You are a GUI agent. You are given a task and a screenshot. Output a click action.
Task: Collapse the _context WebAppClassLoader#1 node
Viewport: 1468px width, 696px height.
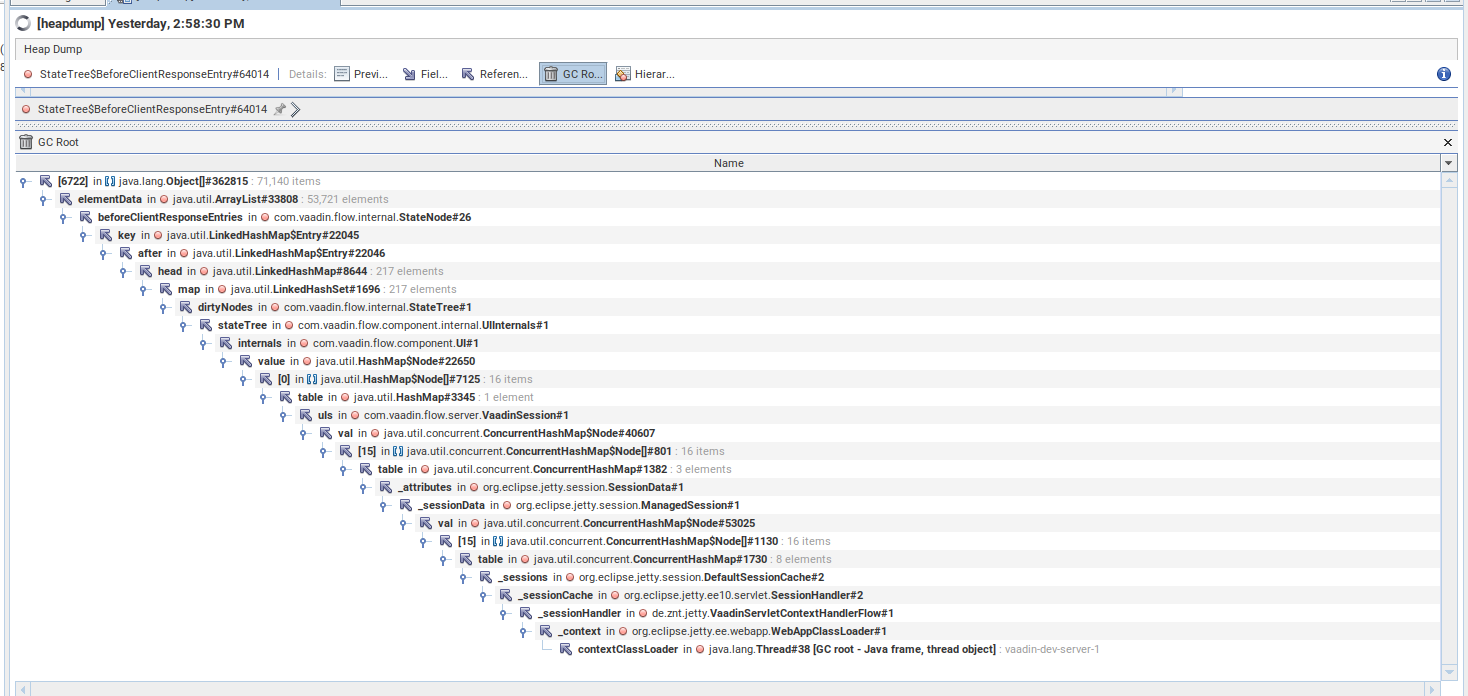point(522,631)
